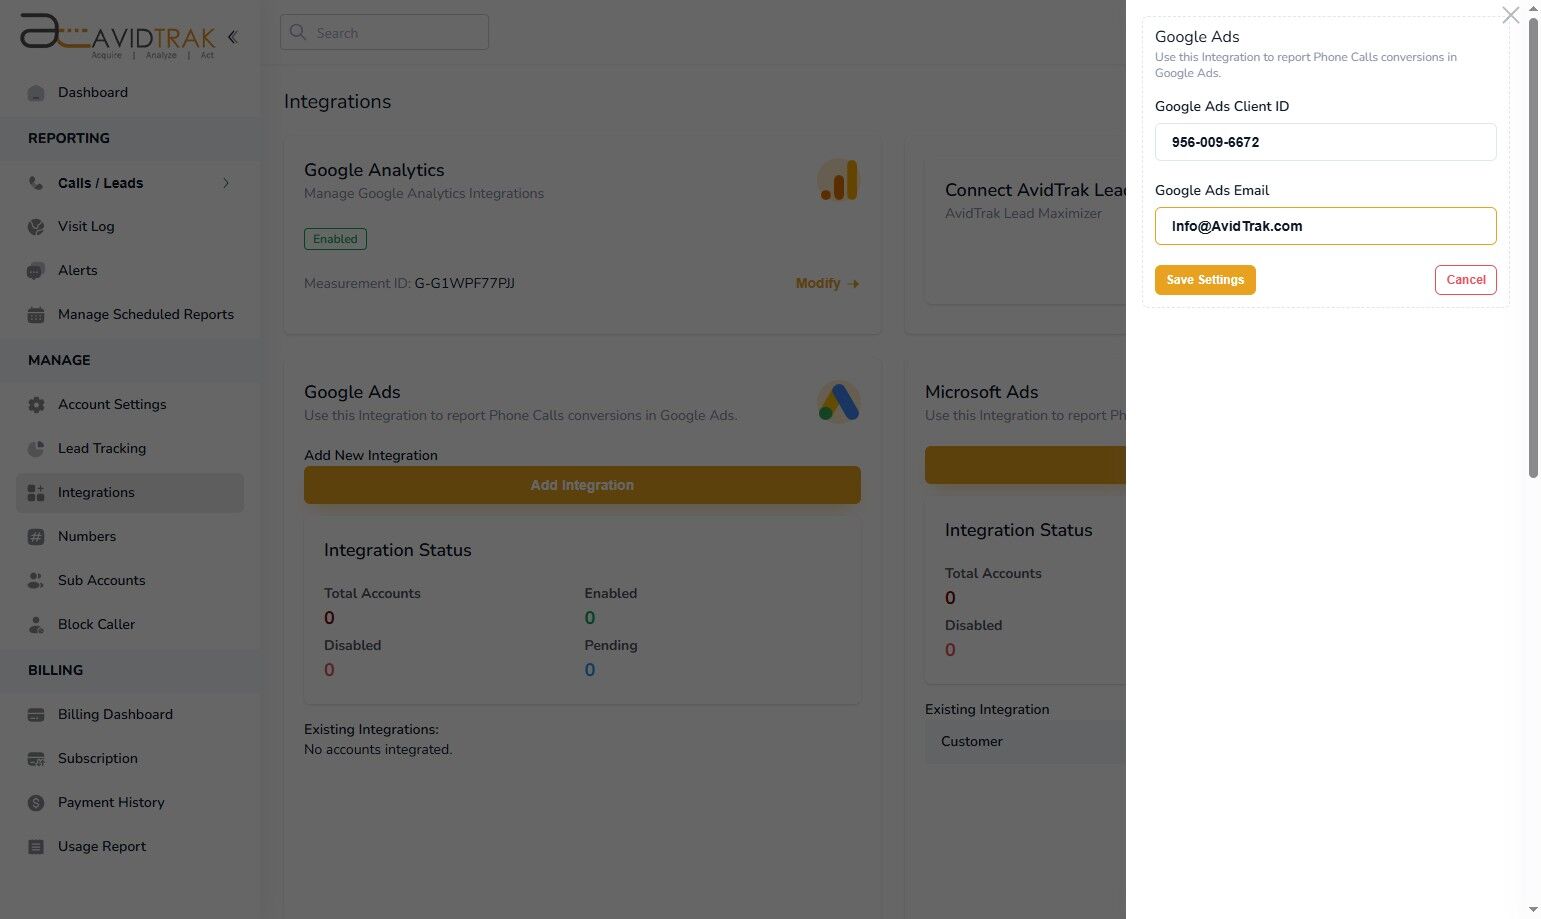The height and width of the screenshot is (919, 1541).
Task: Click the BILLING section header
Action: [55, 671]
